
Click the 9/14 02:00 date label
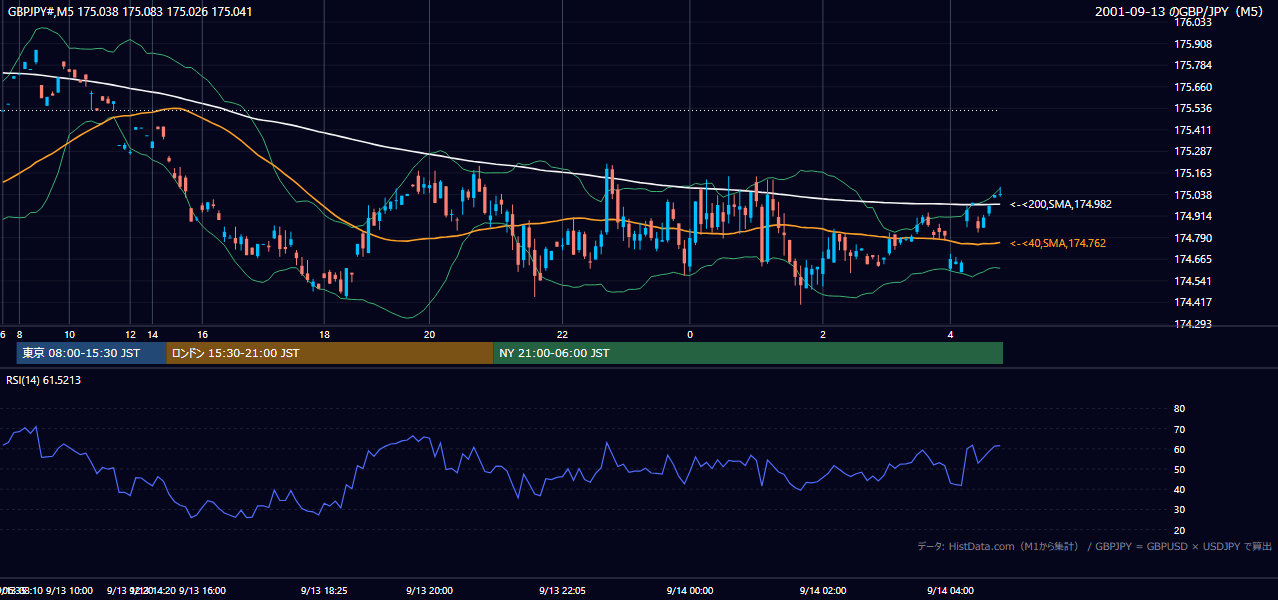(823, 591)
